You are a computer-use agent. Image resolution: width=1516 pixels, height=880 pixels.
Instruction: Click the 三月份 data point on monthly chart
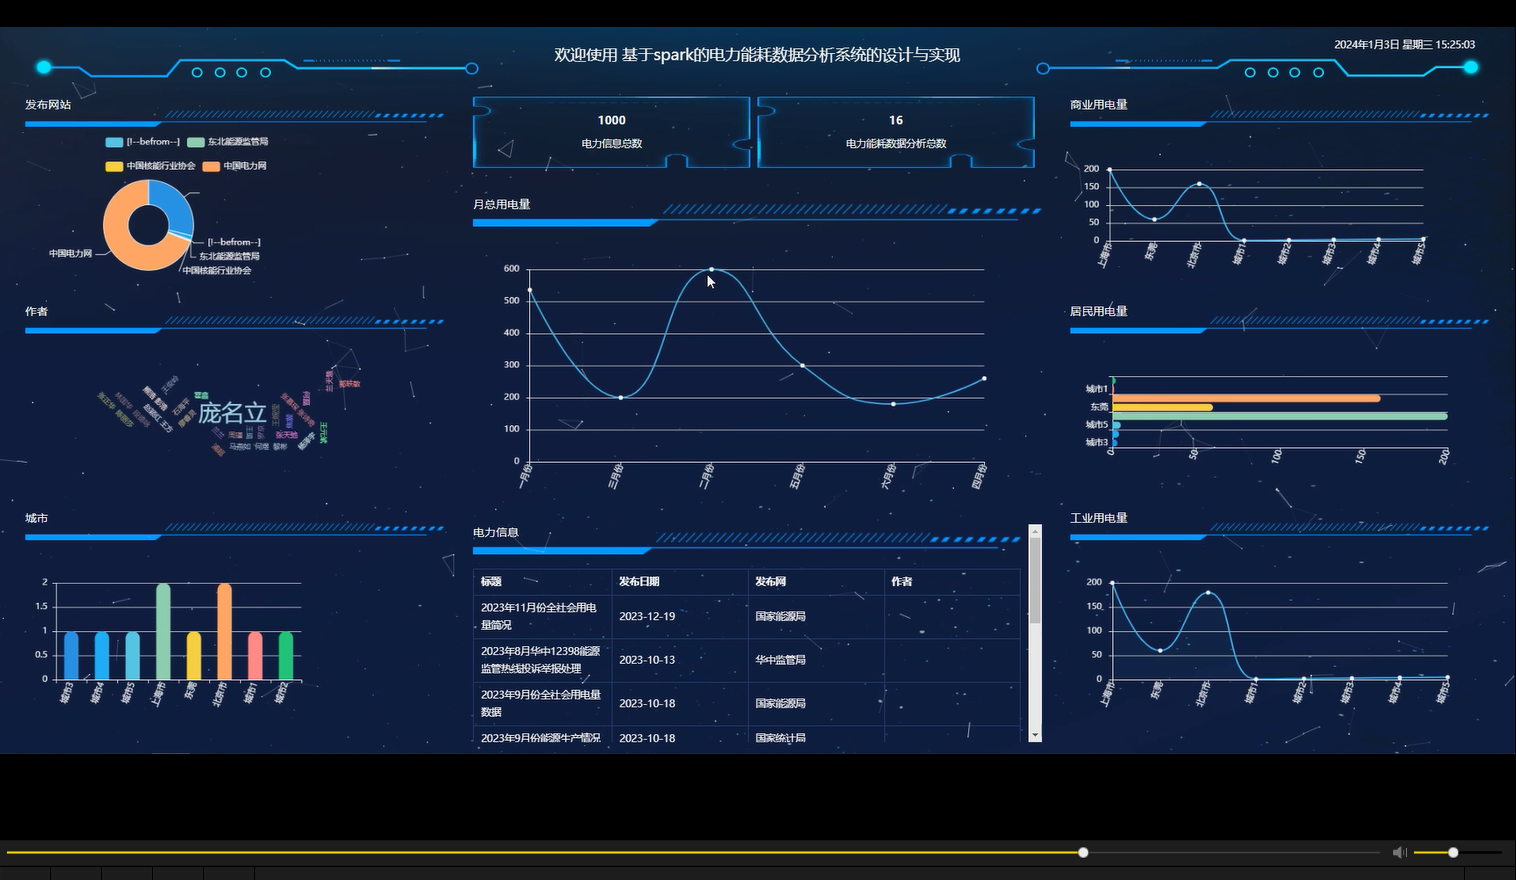pos(621,397)
